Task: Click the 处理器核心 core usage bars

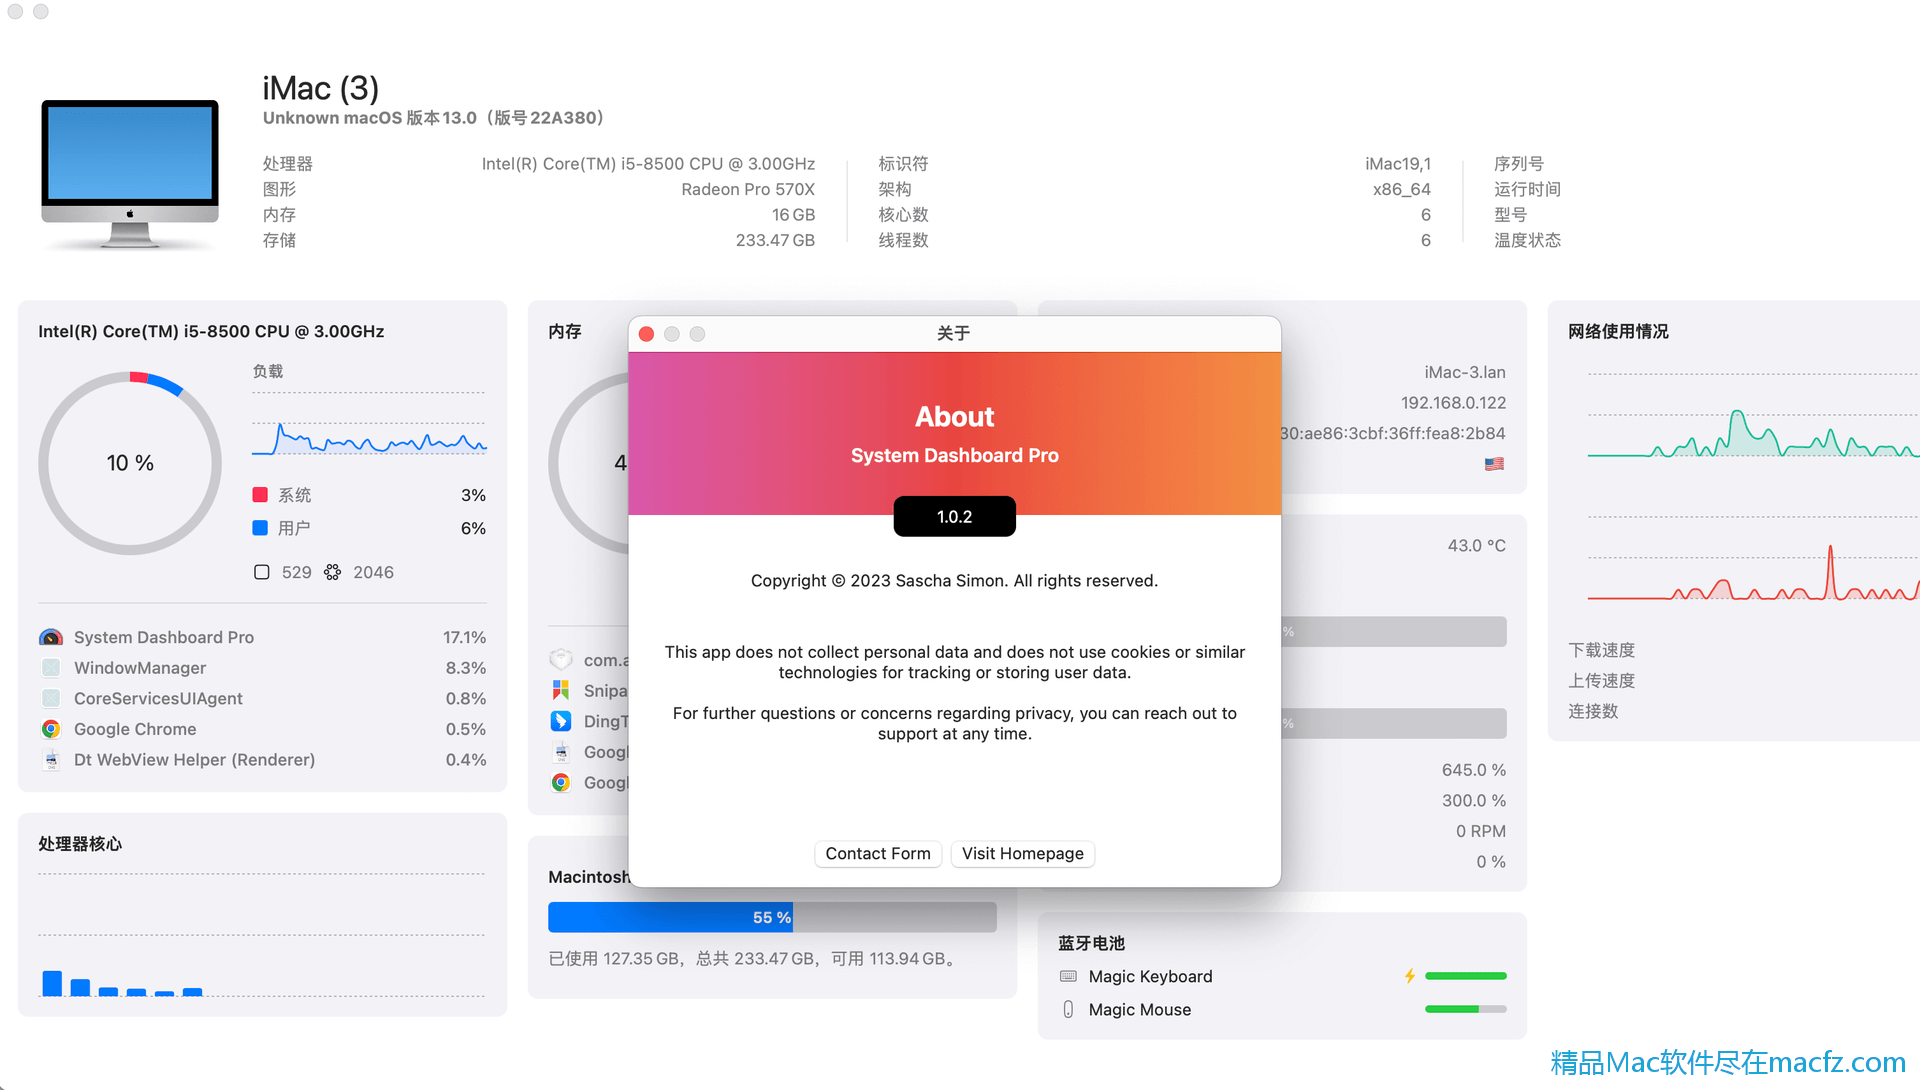Action: pos(122,983)
